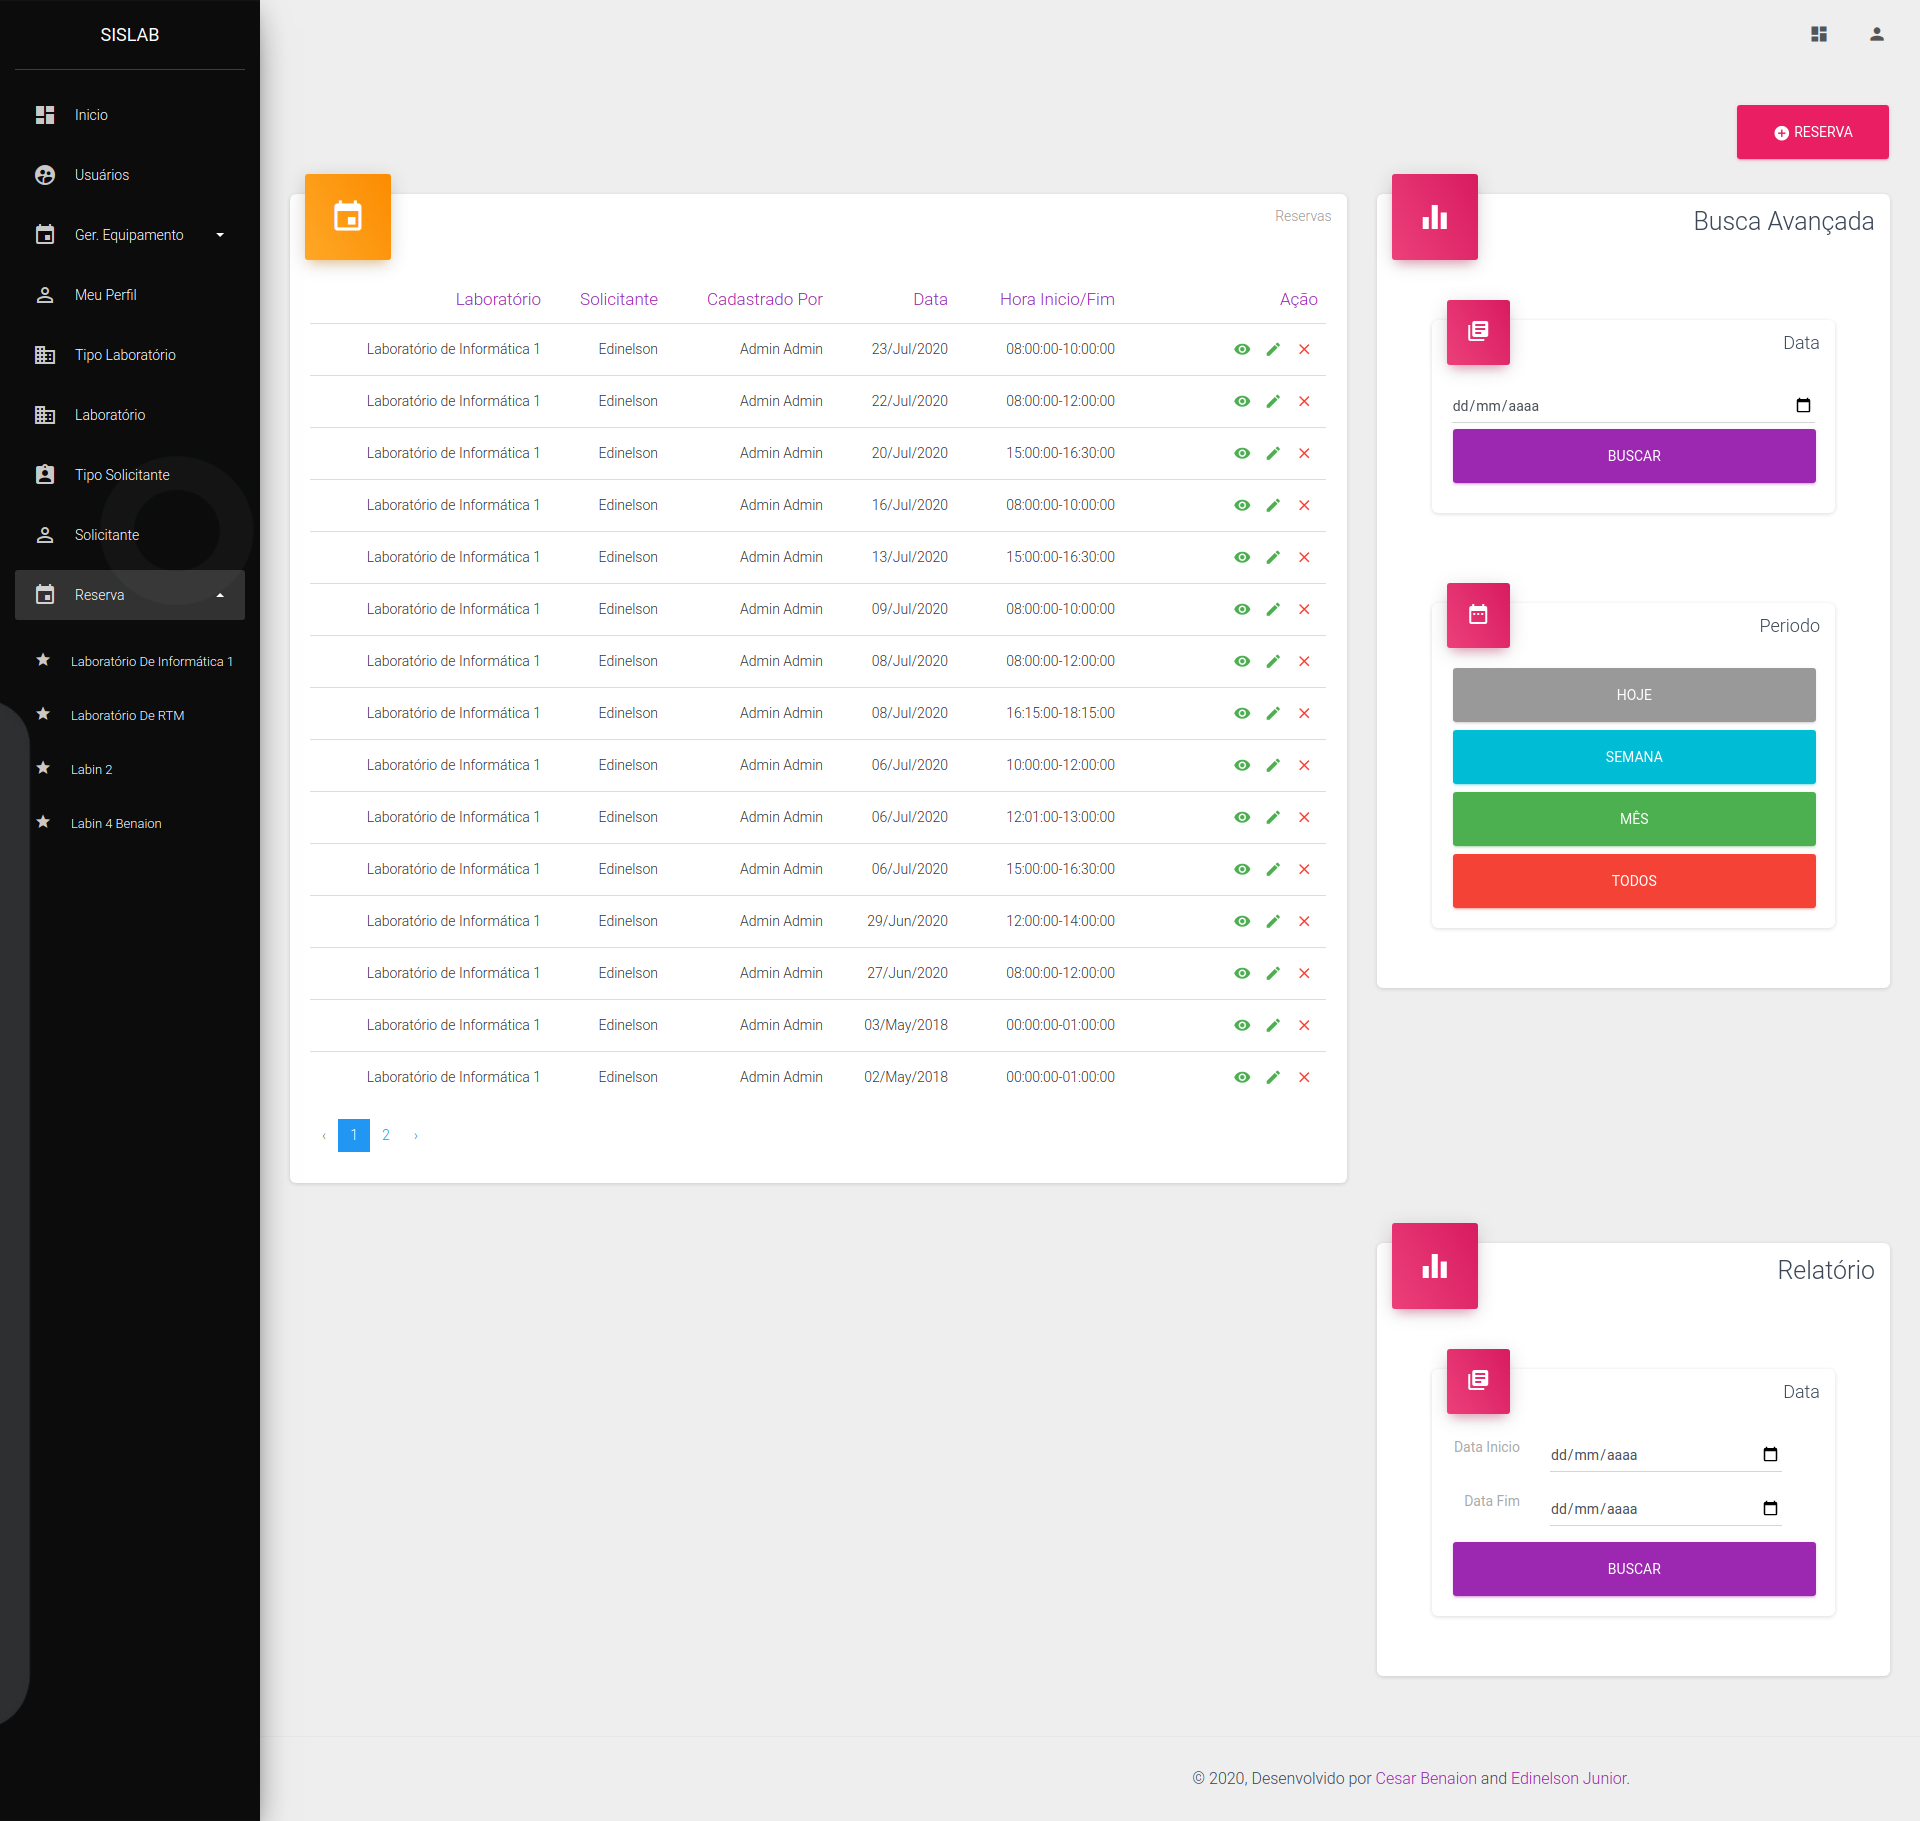Click the bar chart icon beside Busca Avançada
Viewport: 1920px width, 1821px height.
pos(1435,217)
